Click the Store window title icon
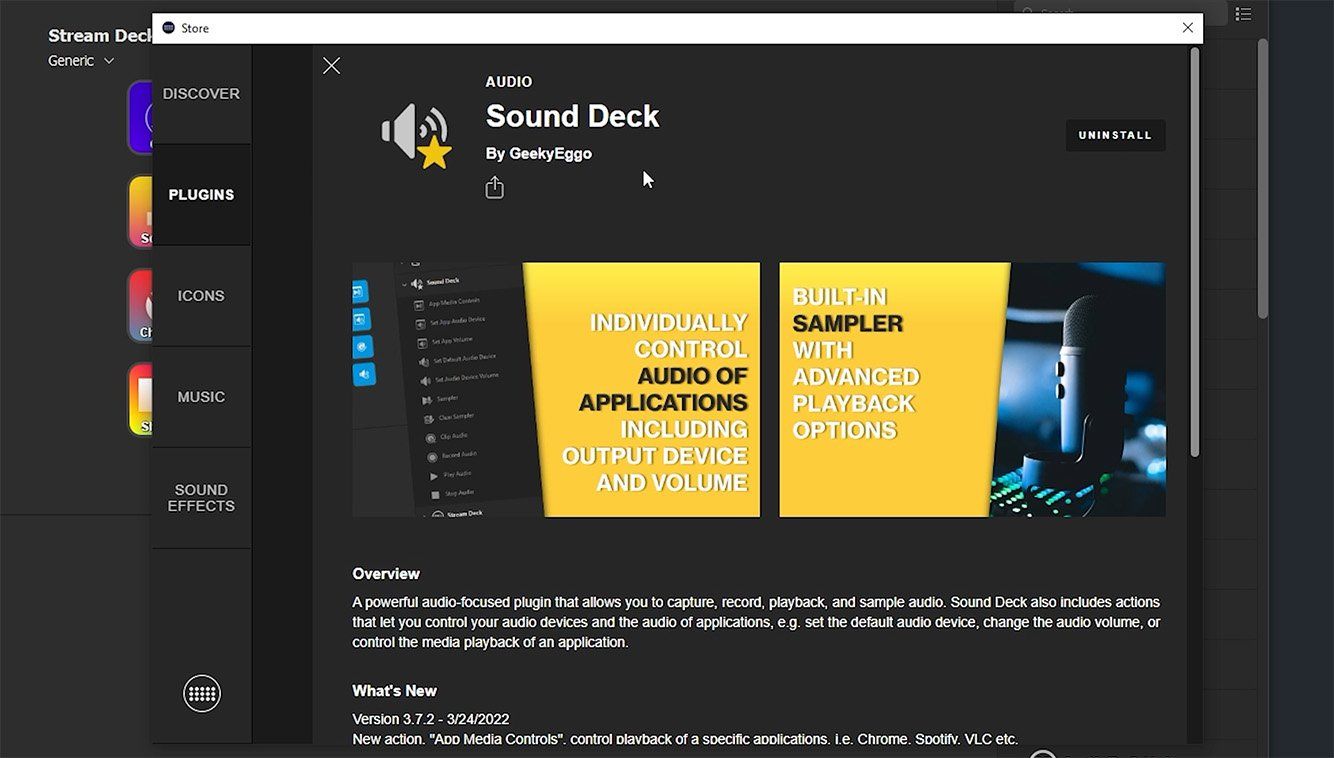This screenshot has width=1334, height=758. pos(168,28)
